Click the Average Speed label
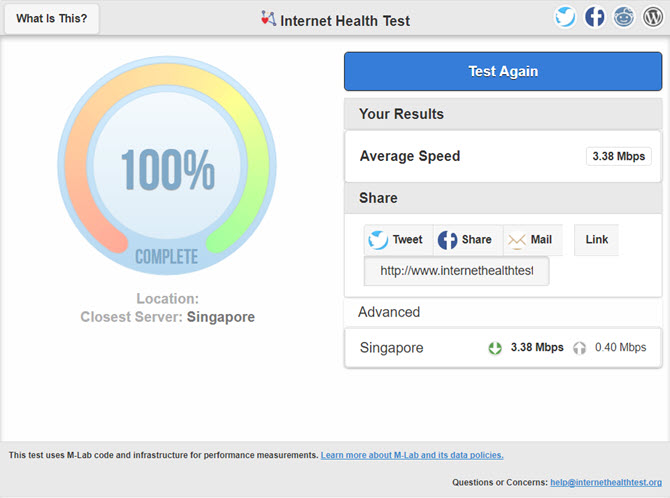Screen dimensions: 670x498 [x=410, y=156]
